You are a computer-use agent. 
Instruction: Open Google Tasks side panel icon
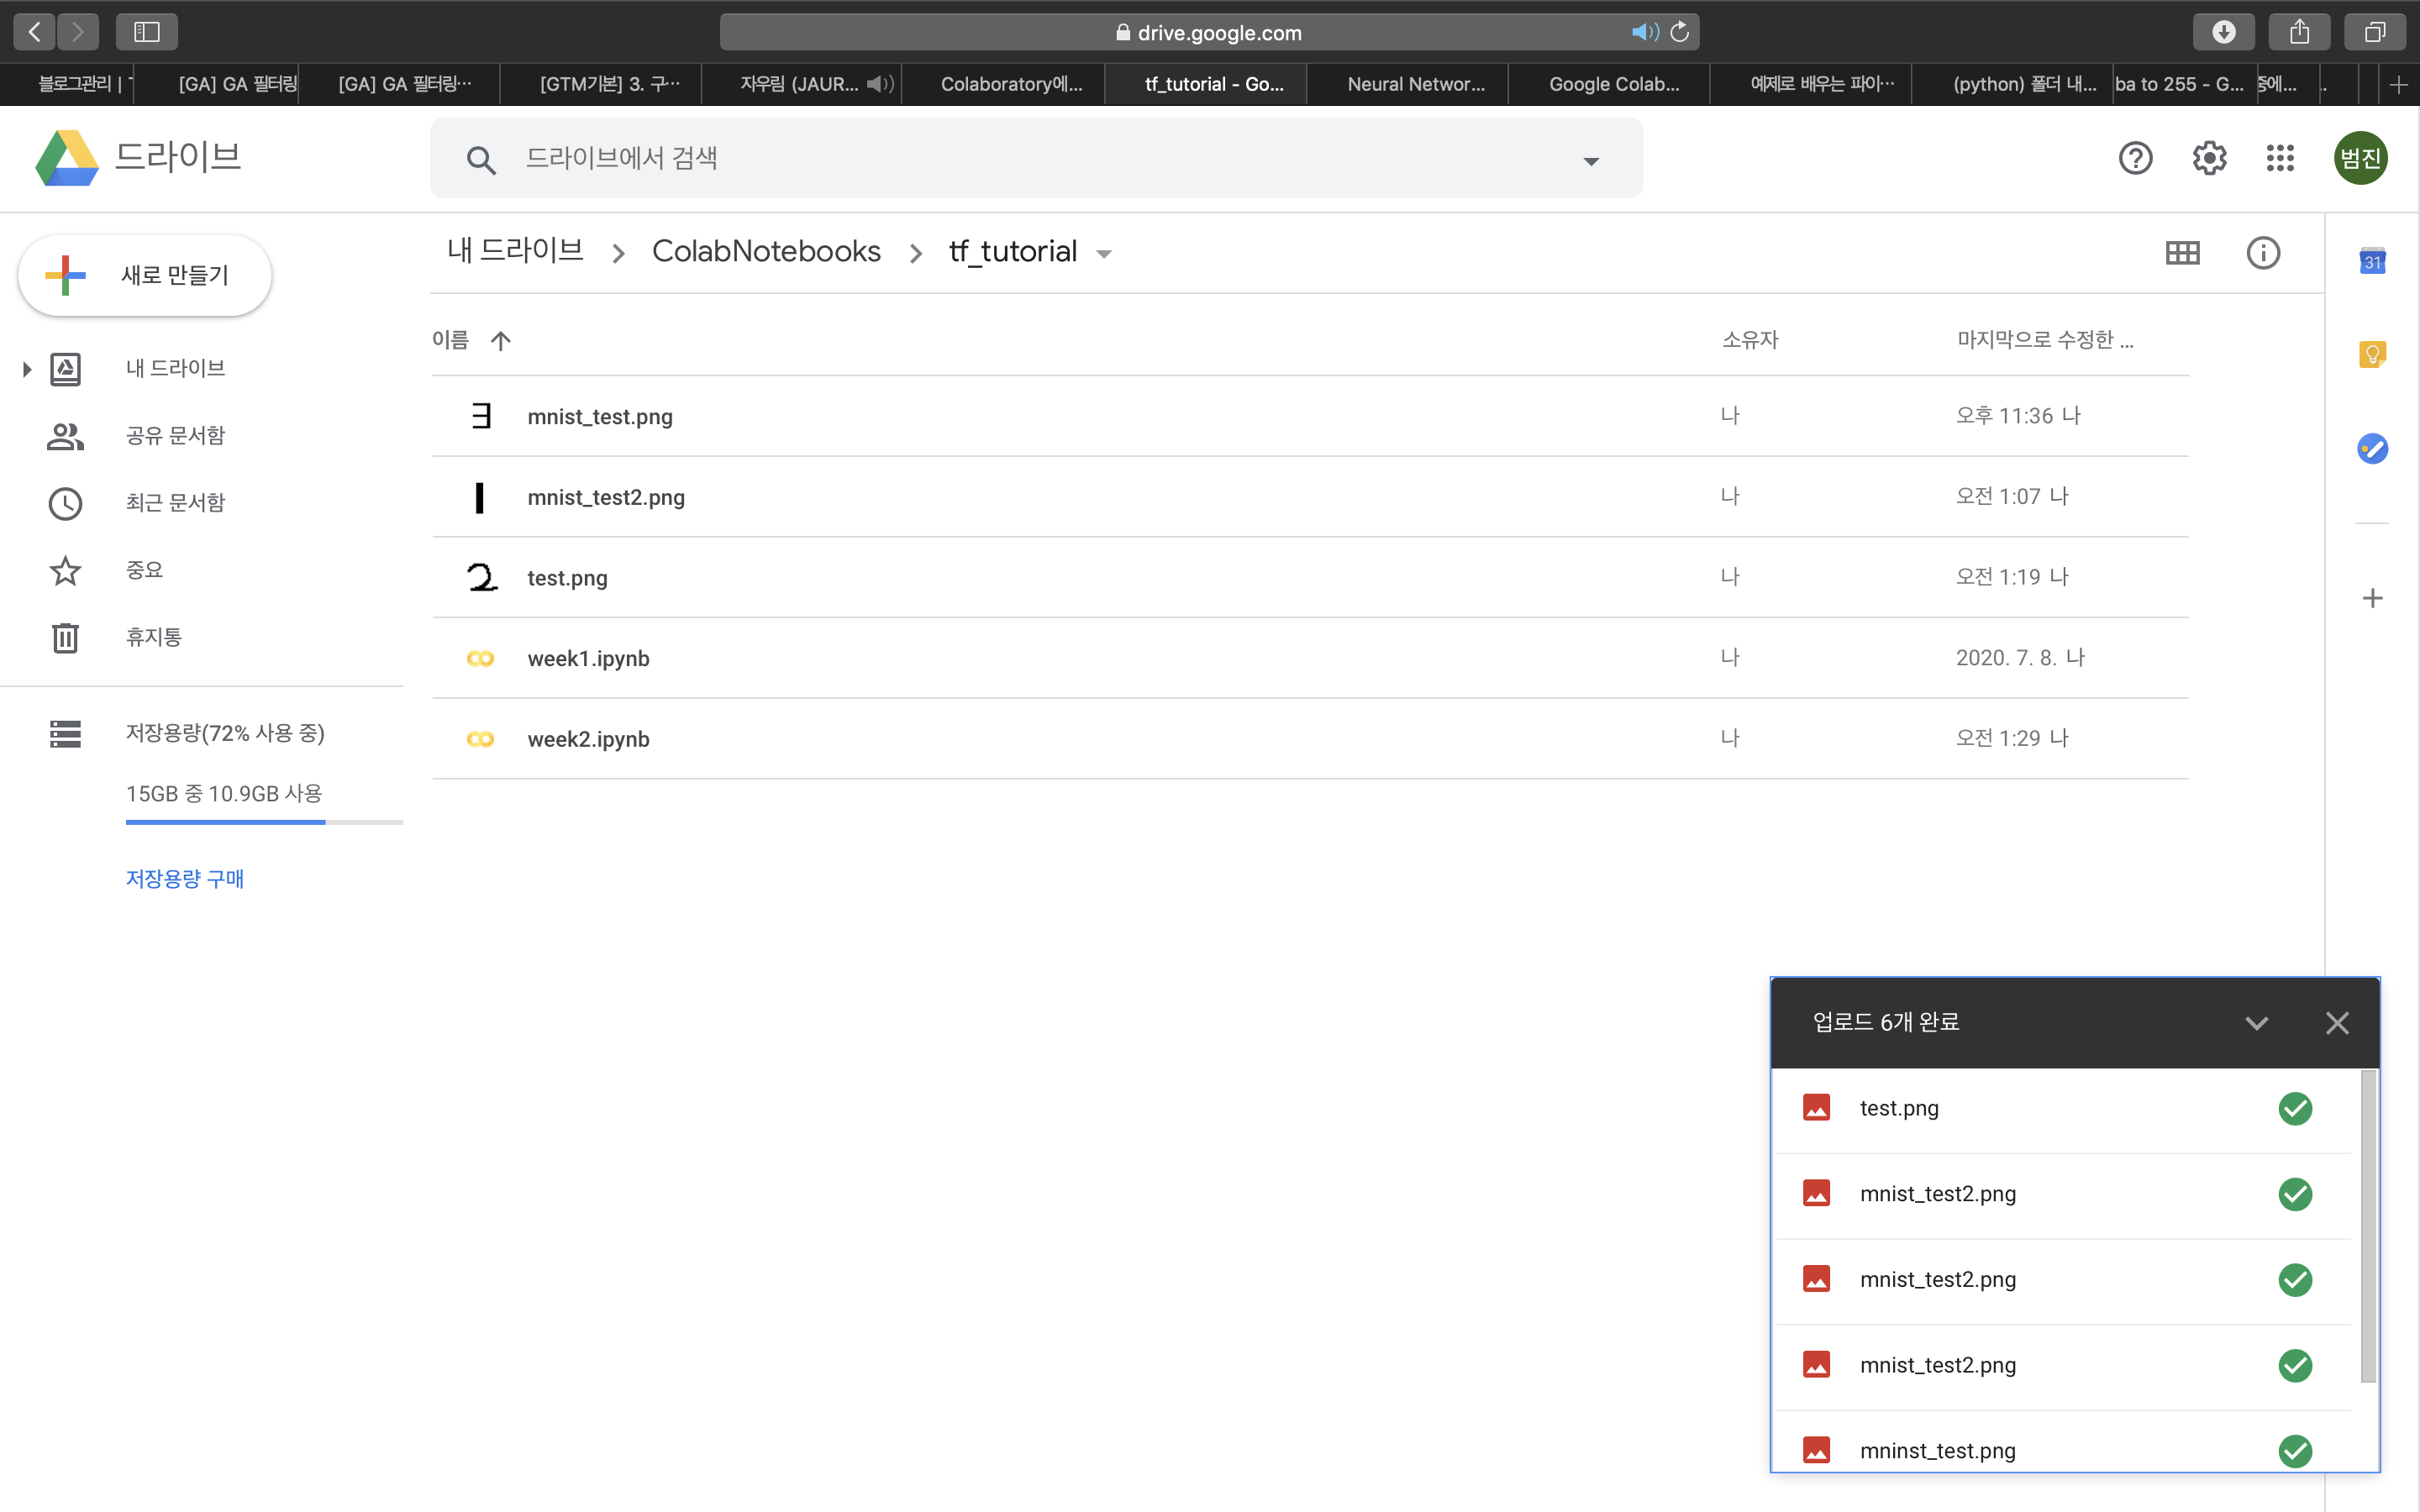tap(2372, 448)
